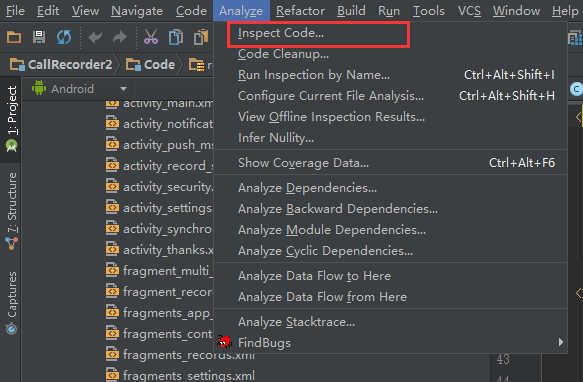Screen dimensions: 583x382
Task: Close the Analyze menu
Action: [241, 11]
